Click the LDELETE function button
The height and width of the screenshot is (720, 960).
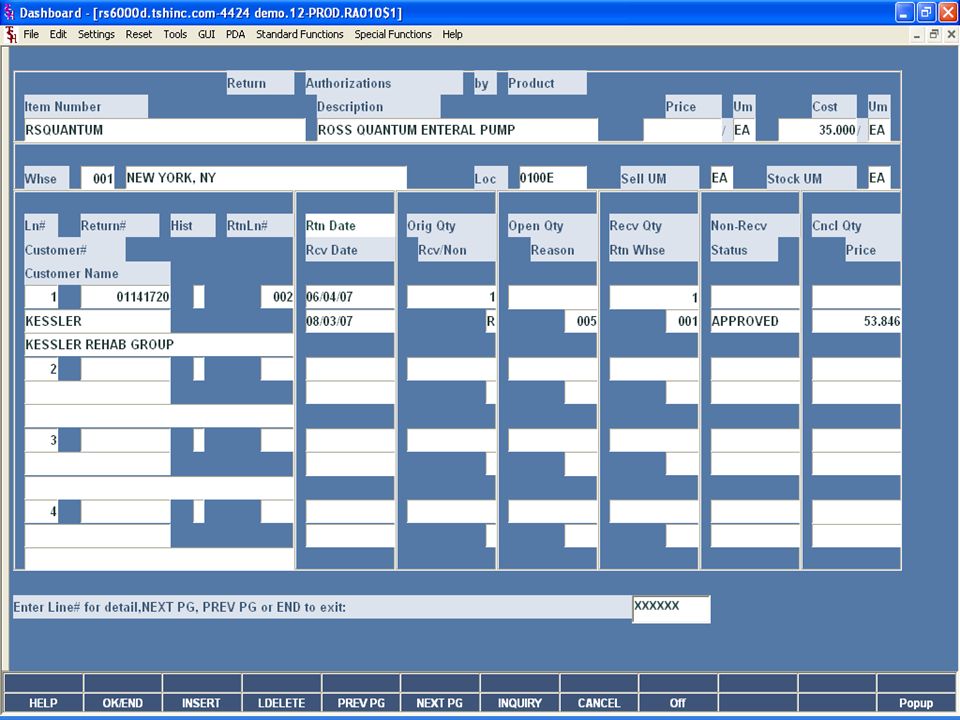click(x=281, y=703)
